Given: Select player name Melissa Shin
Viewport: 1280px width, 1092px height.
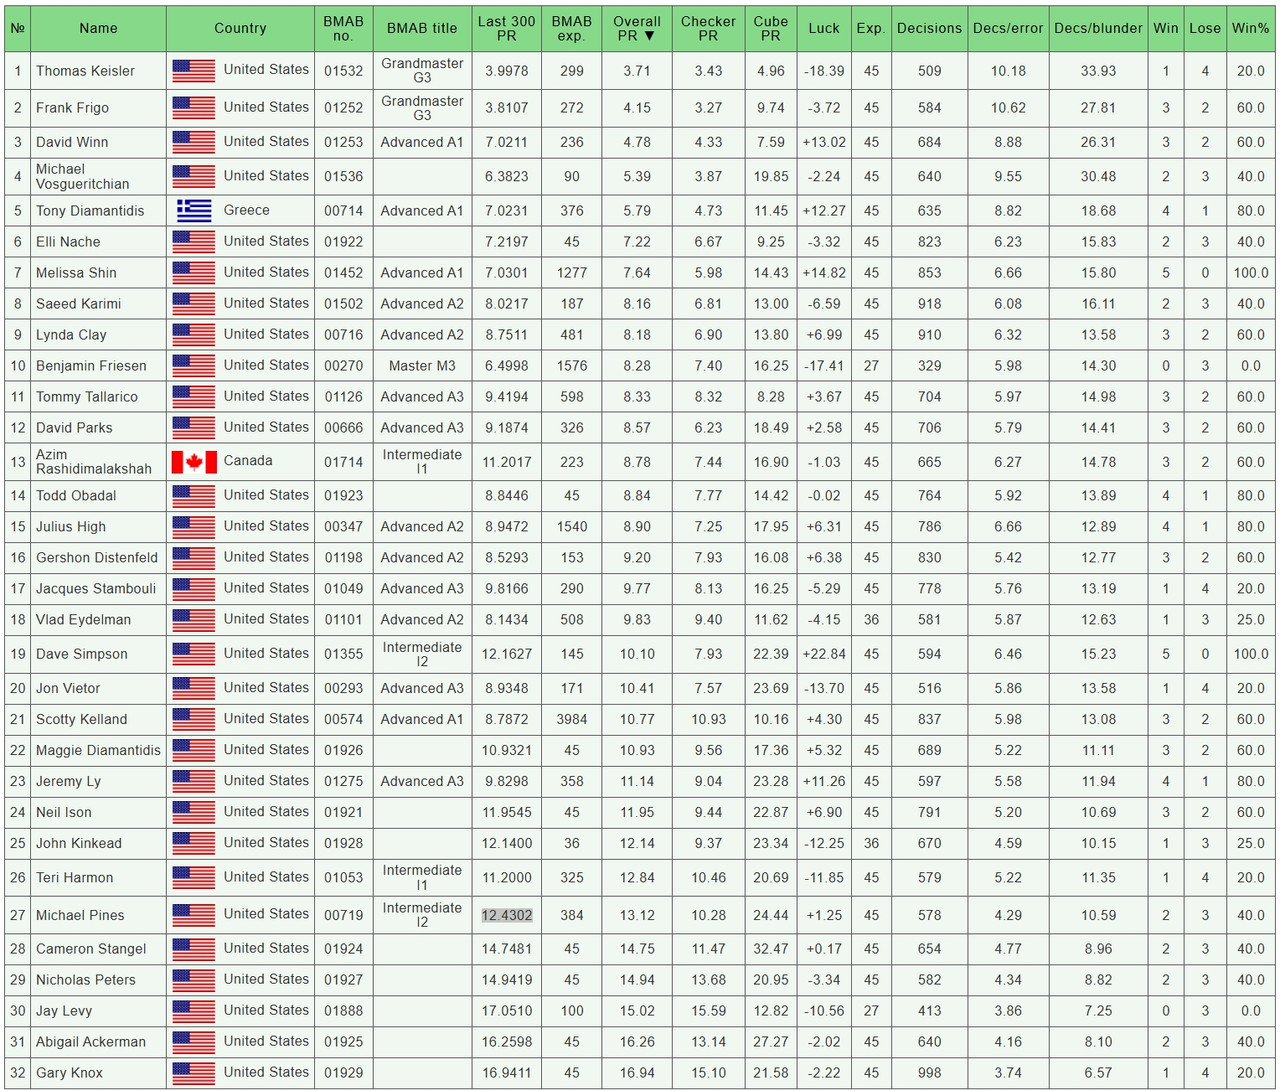Looking at the screenshot, I should pos(76,273).
